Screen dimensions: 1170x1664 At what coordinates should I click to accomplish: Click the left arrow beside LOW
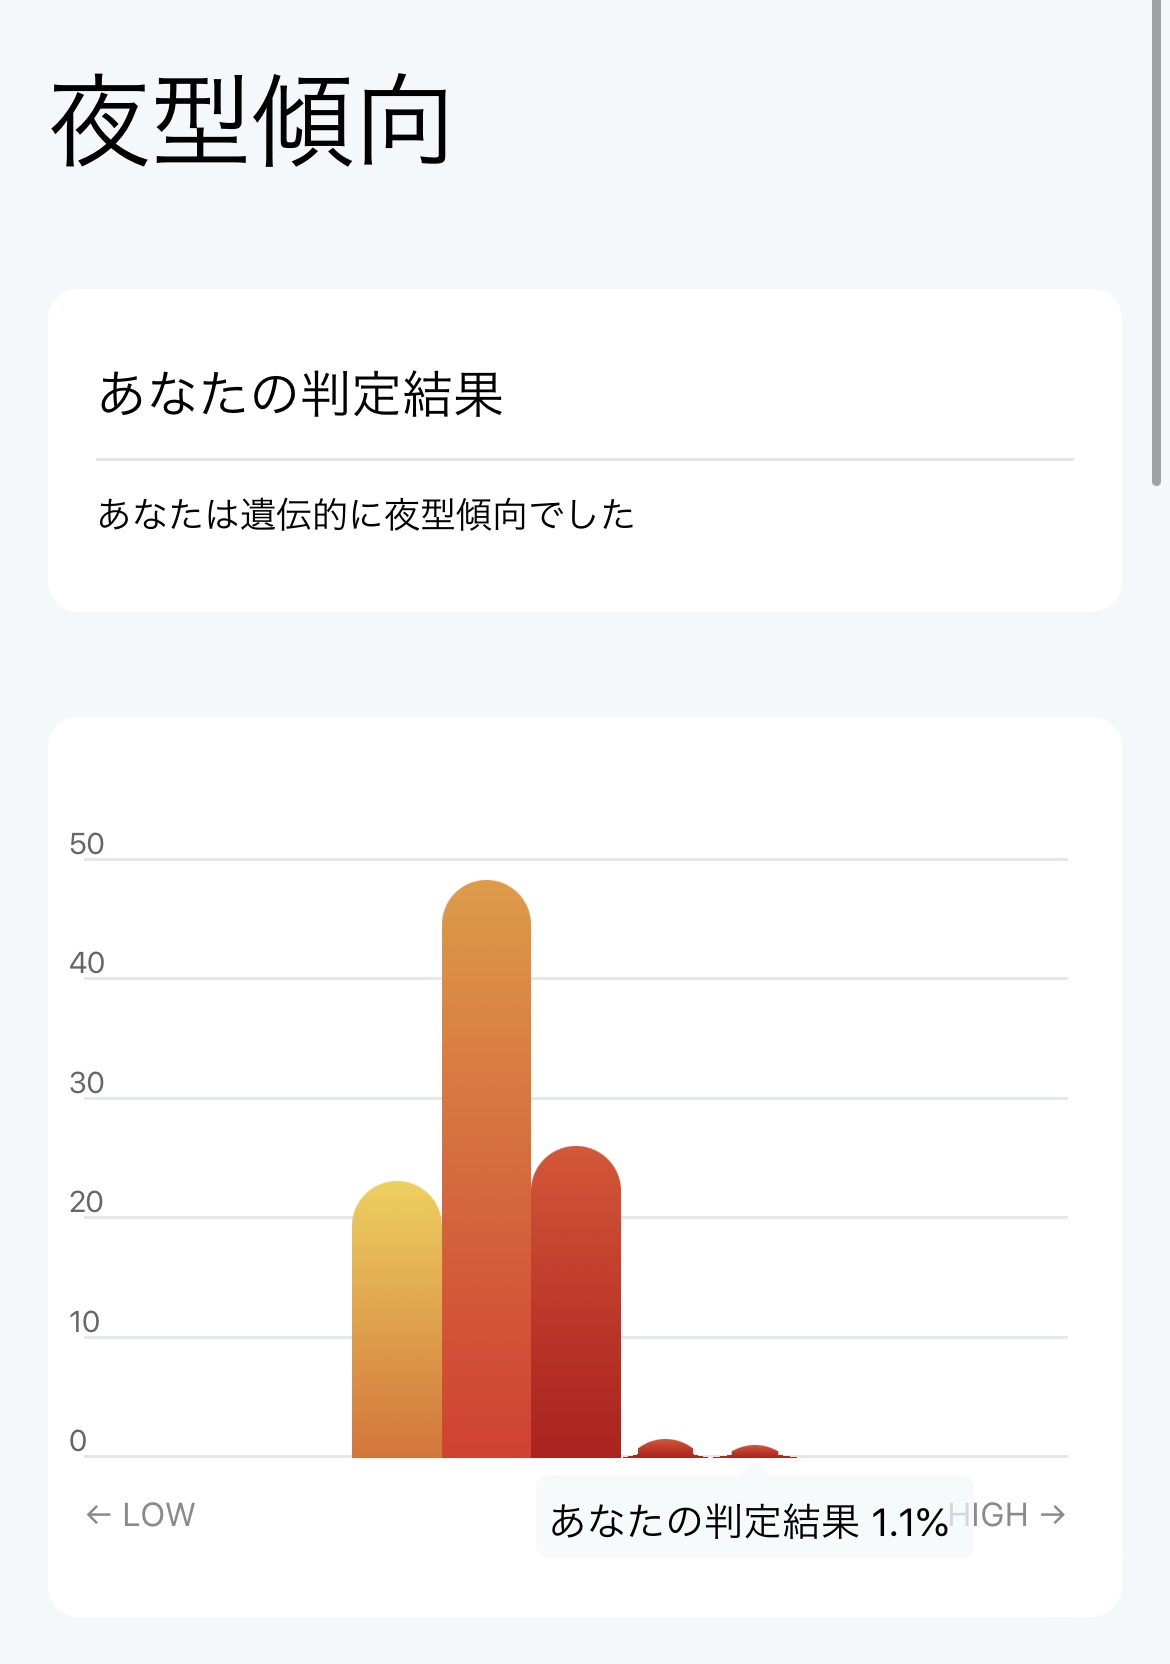pyautogui.click(x=98, y=1515)
